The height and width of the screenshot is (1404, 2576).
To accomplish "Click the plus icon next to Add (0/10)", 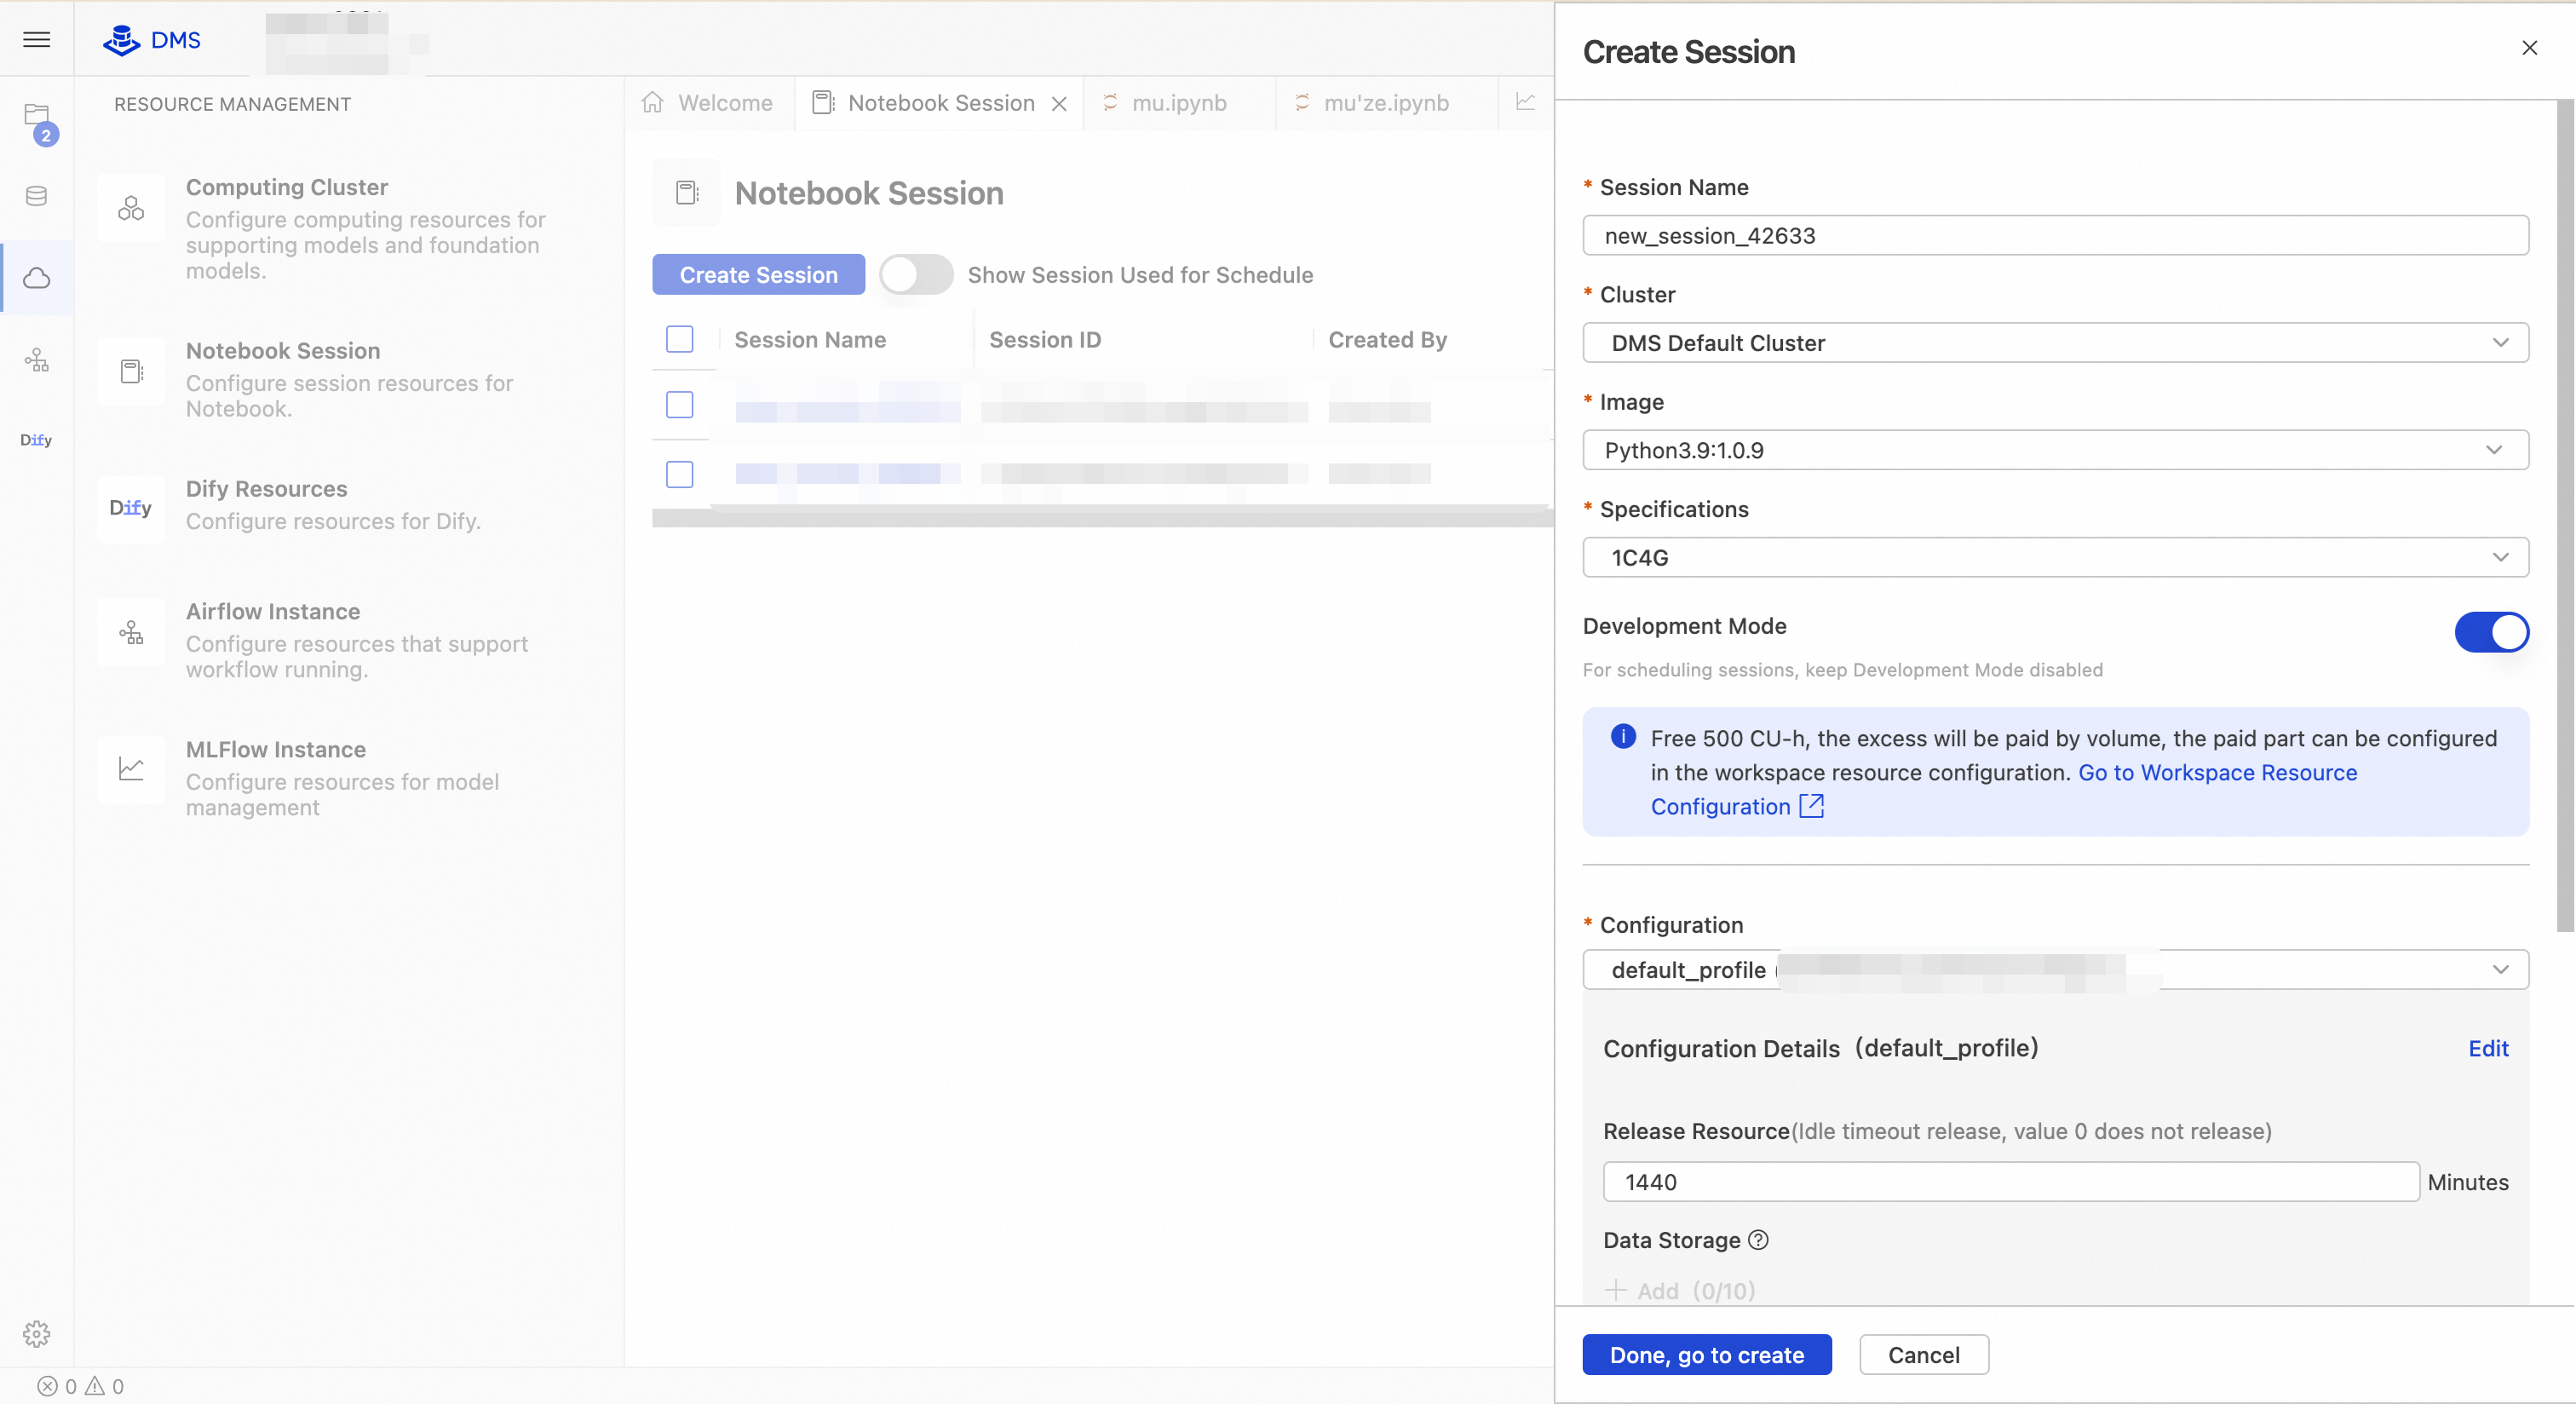I will pyautogui.click(x=1615, y=1290).
